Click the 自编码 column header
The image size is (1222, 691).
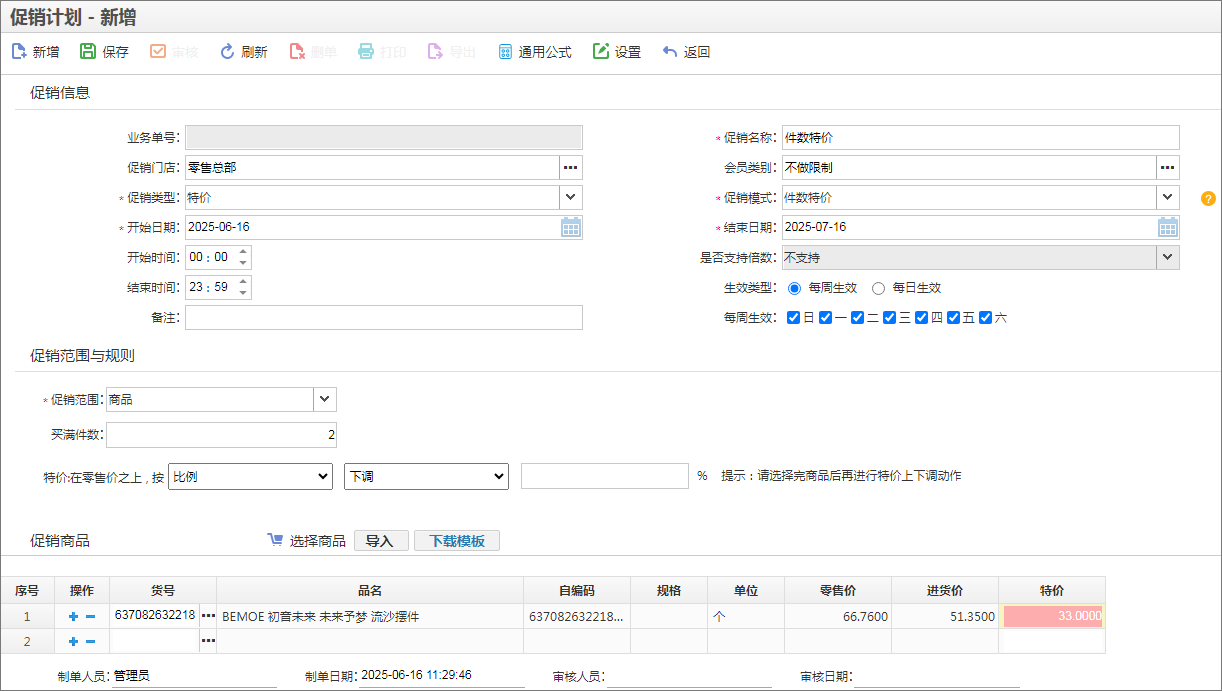[x=577, y=590]
